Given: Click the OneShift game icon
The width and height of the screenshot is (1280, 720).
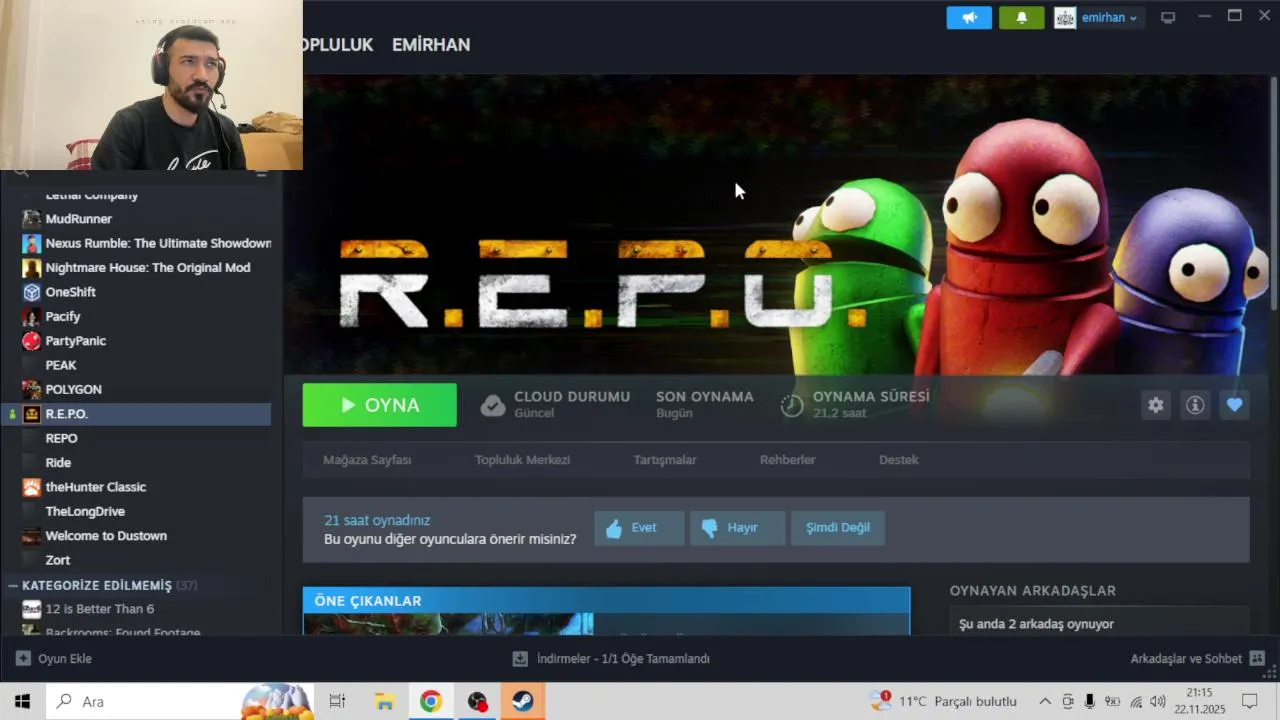Looking at the screenshot, I should (32, 292).
